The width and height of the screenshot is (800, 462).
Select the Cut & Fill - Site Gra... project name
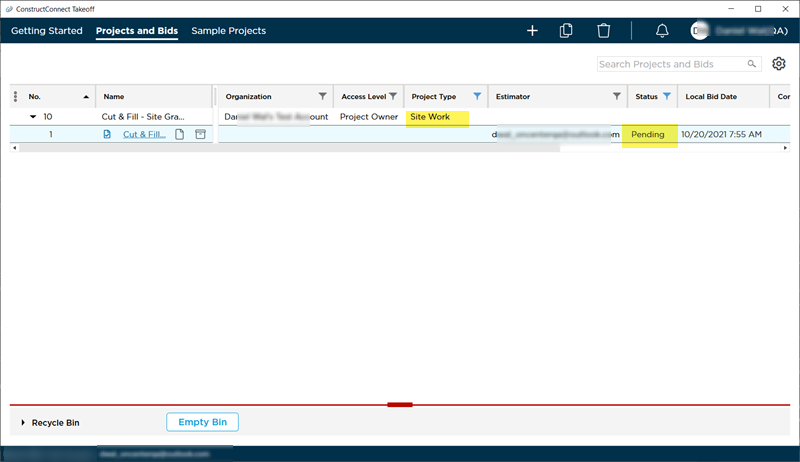(143, 117)
